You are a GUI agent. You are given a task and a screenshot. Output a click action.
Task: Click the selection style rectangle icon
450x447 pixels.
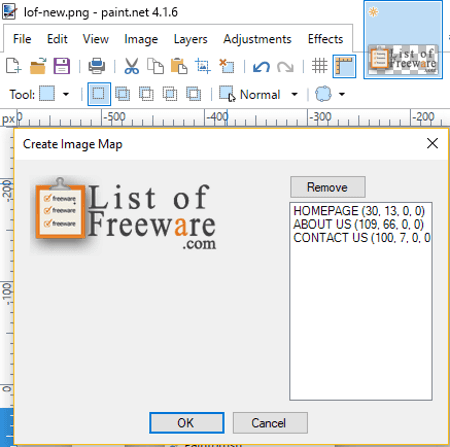click(227, 93)
